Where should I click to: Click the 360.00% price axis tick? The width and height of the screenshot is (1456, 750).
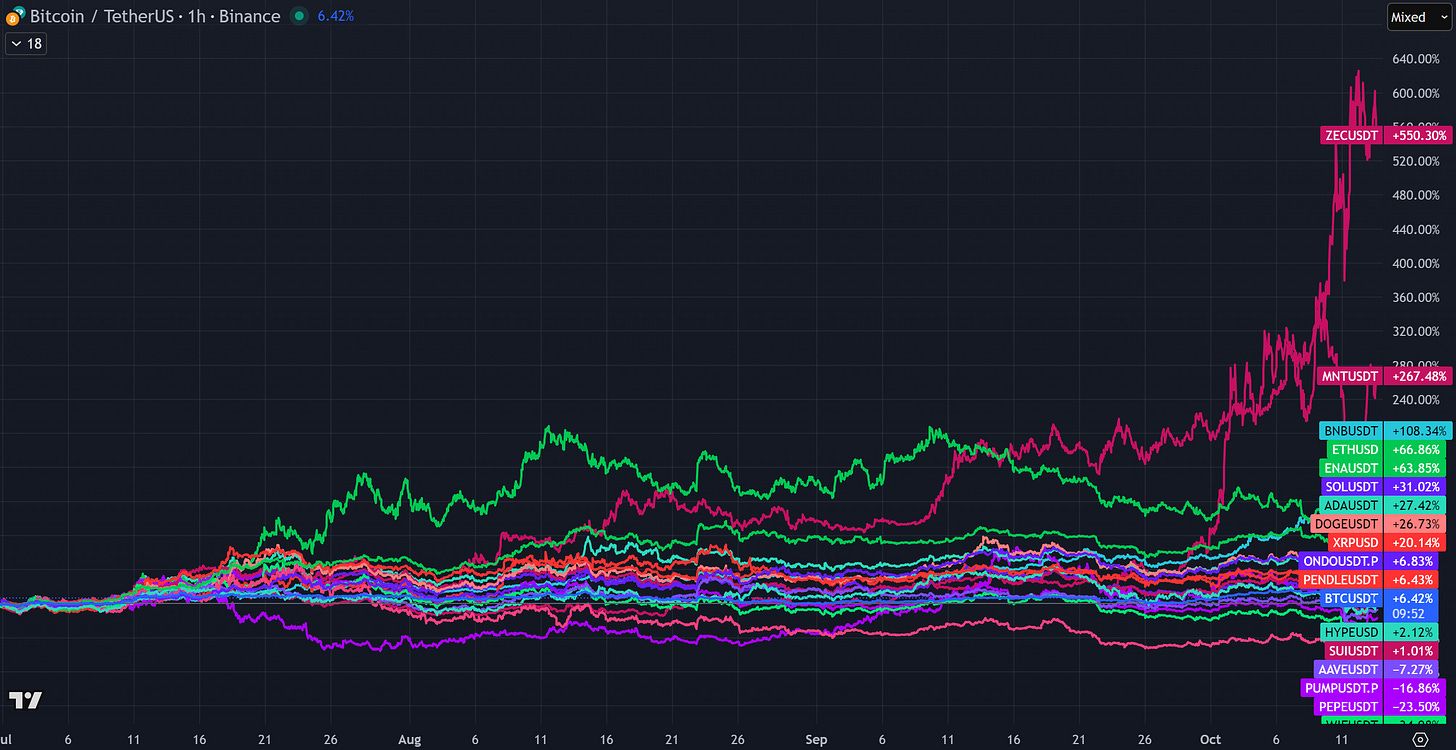pos(1414,297)
